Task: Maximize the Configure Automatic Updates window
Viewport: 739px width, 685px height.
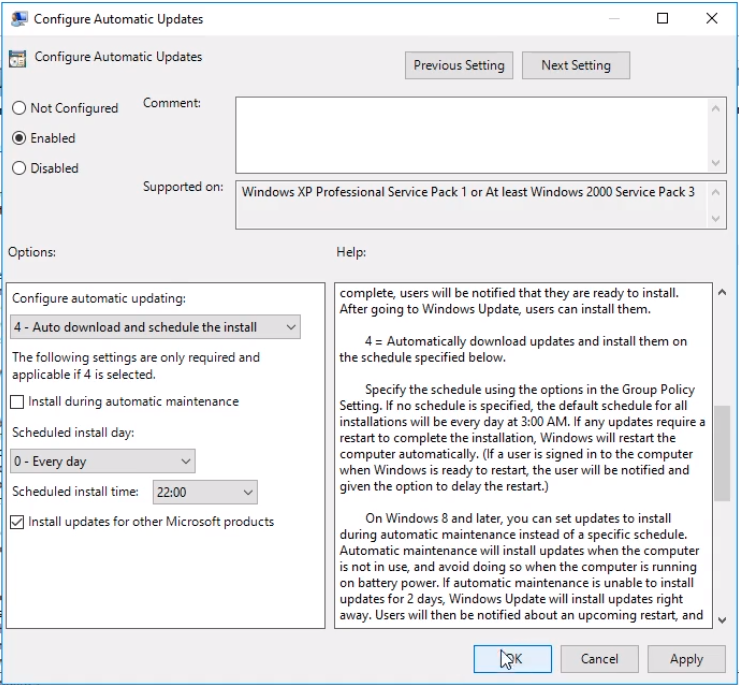Action: pos(662,18)
